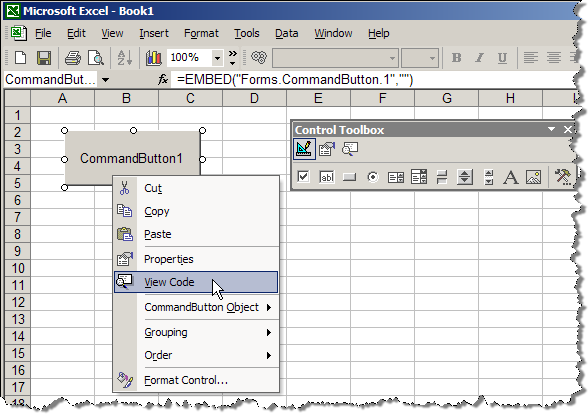The height and width of the screenshot is (414, 588).
Task: Select the Text Box control tool
Action: [x=326, y=177]
